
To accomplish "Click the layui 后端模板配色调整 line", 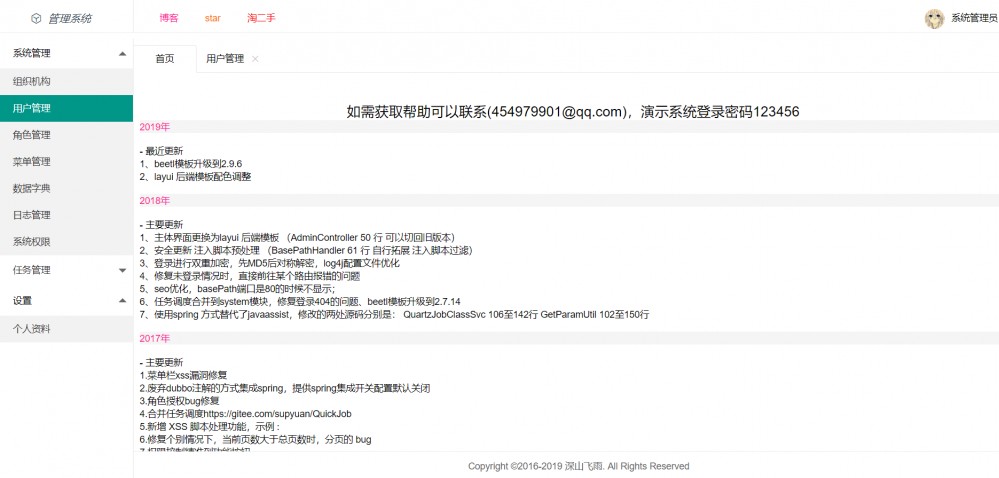I will pyautogui.click(x=196, y=177).
